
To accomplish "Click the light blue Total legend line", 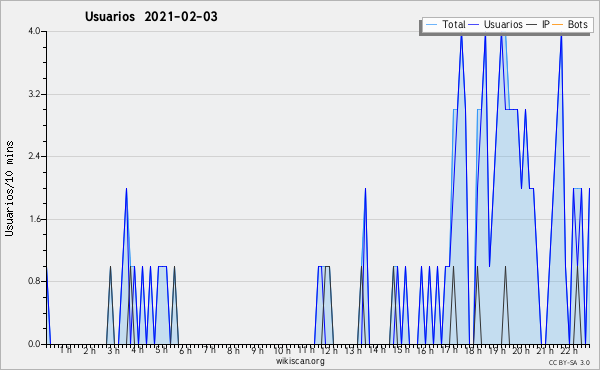I will [431, 25].
